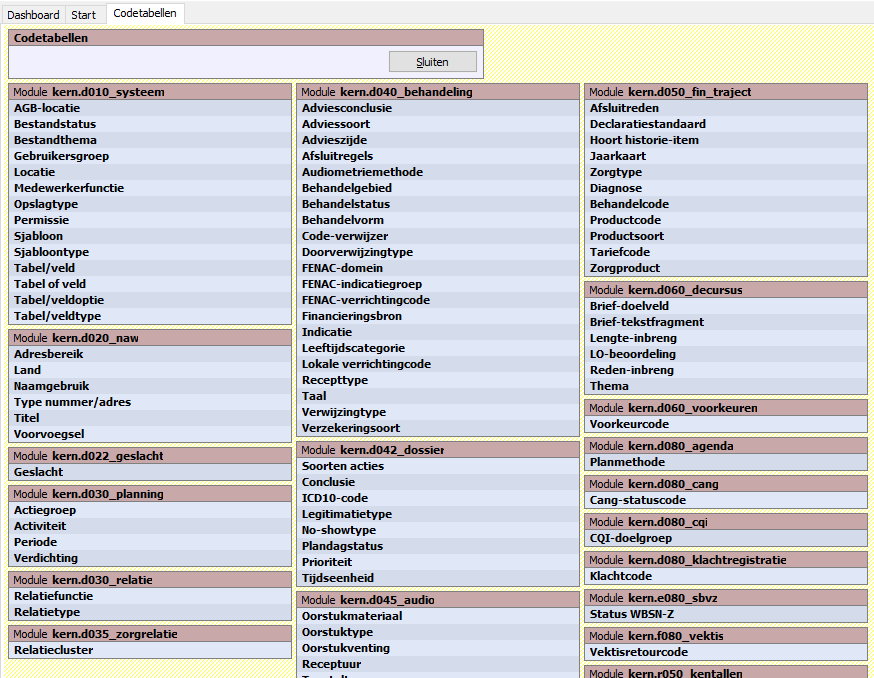Open the Actiegroep planning table

[x=45, y=510]
